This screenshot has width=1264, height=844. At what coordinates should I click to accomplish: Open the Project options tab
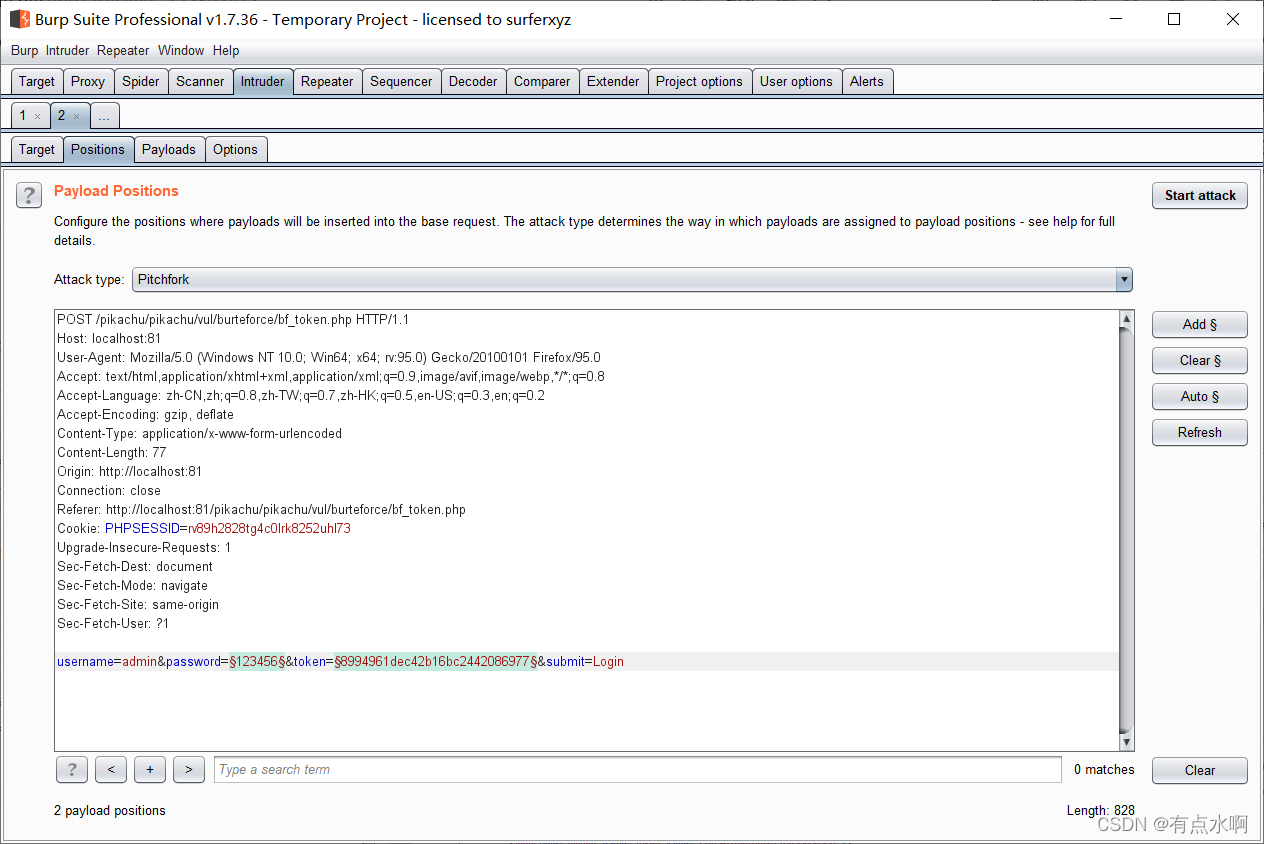click(x=699, y=82)
